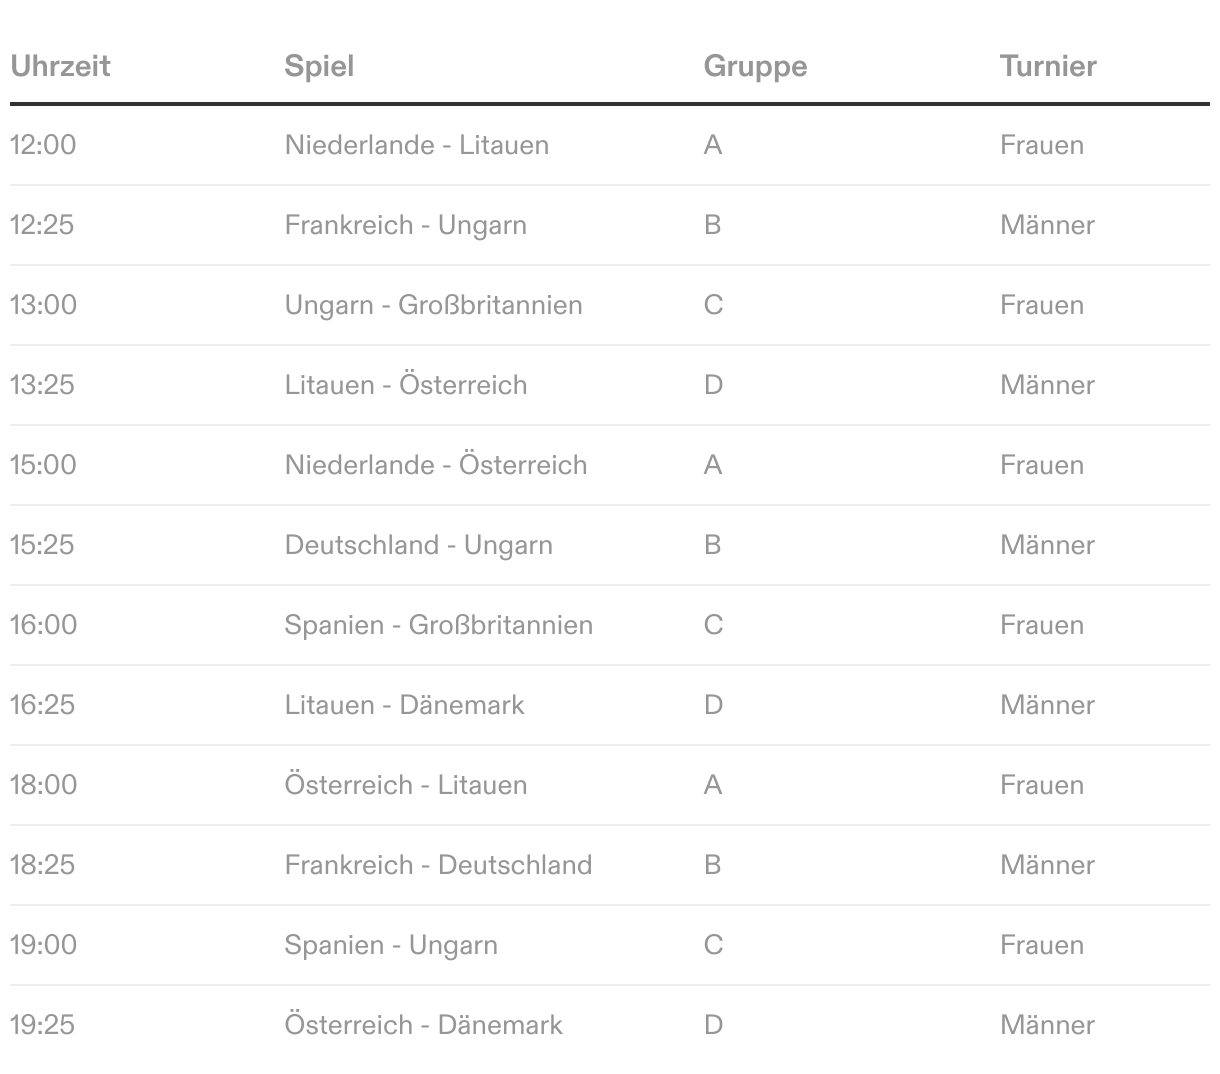The width and height of the screenshot is (1220, 1074).
Task: Click the Frankreich - Deutschland match
Action: point(438,865)
